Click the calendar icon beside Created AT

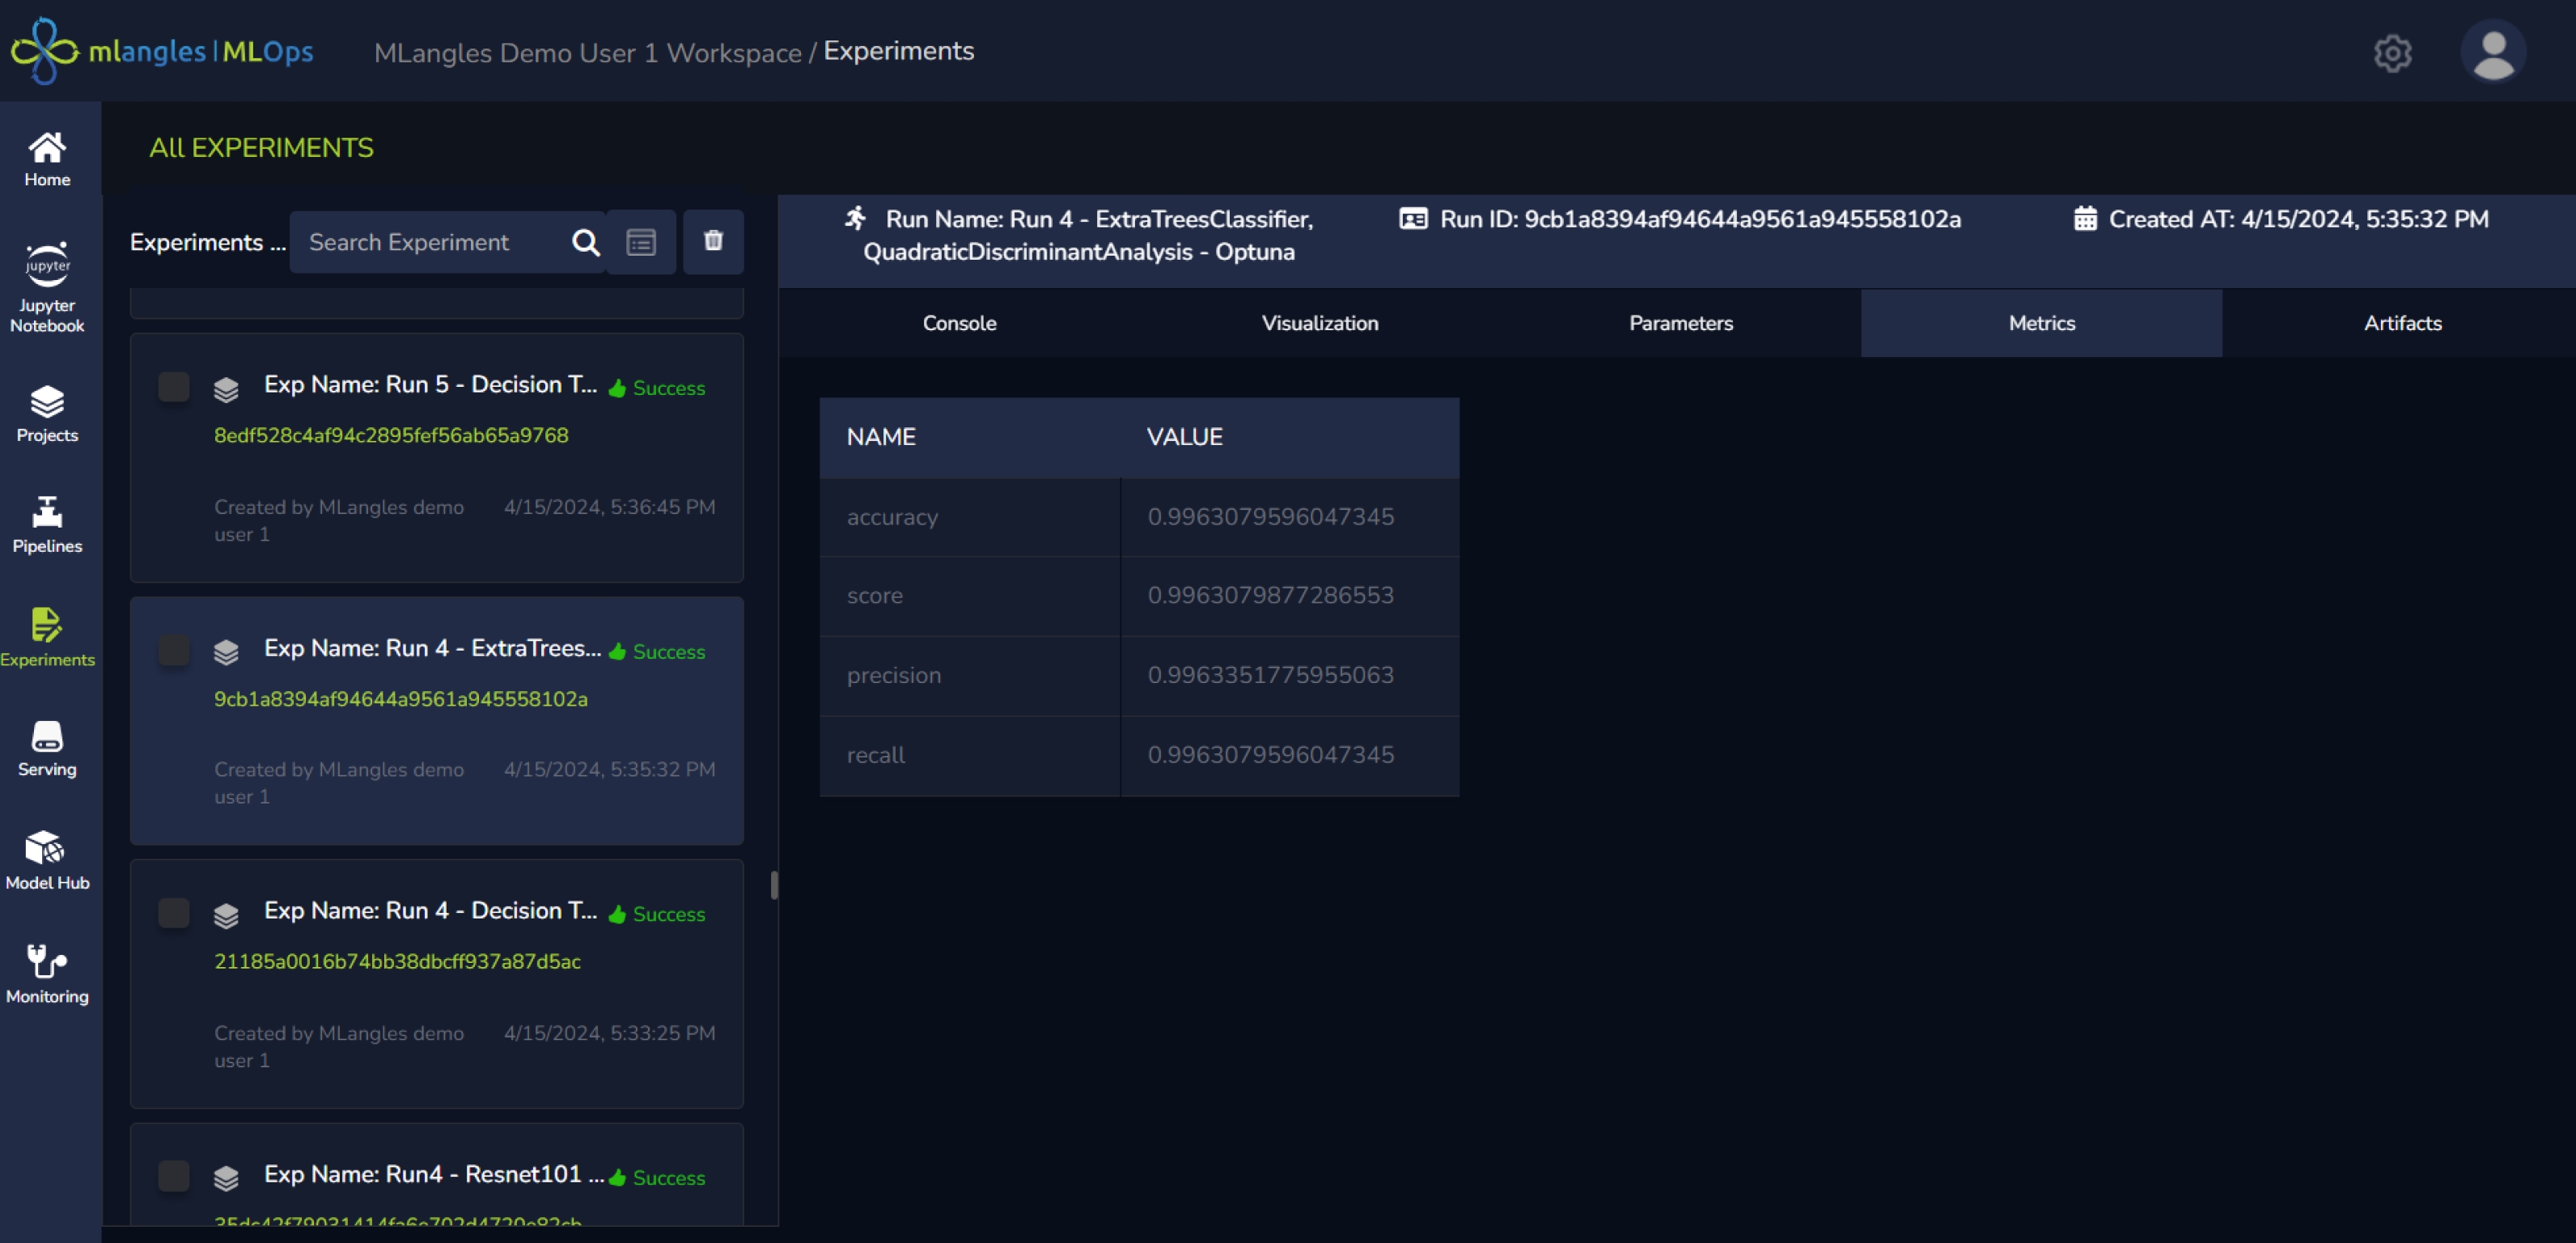[2085, 219]
